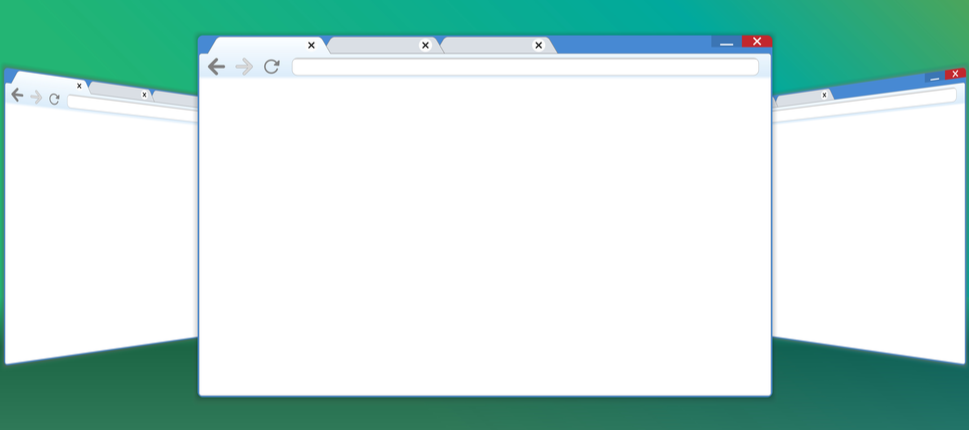The height and width of the screenshot is (430, 970).
Task: Go forward in the left tilted browser window
Action: 36,97
